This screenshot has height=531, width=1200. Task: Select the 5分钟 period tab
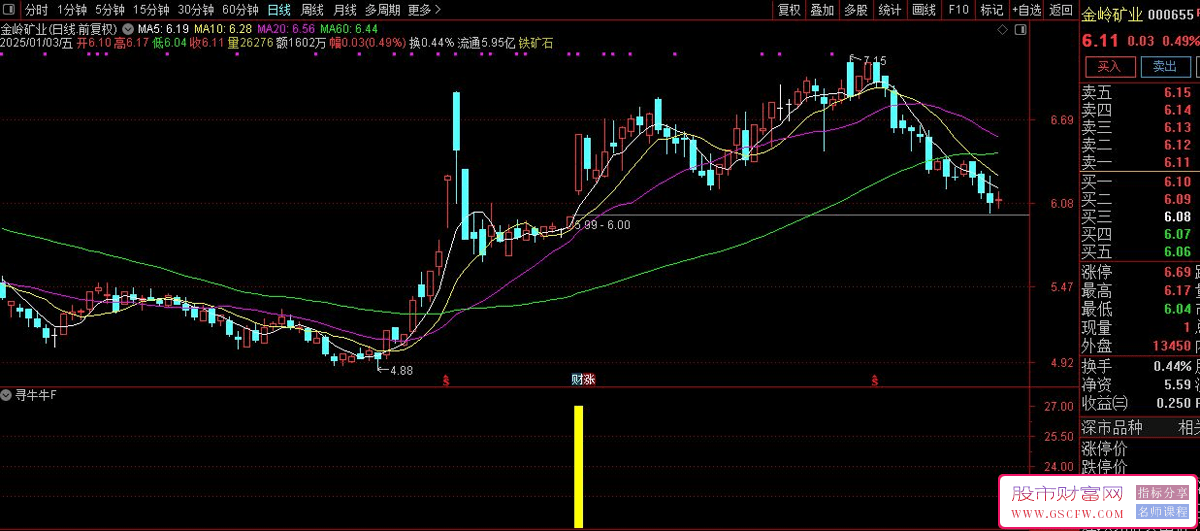tap(110, 10)
